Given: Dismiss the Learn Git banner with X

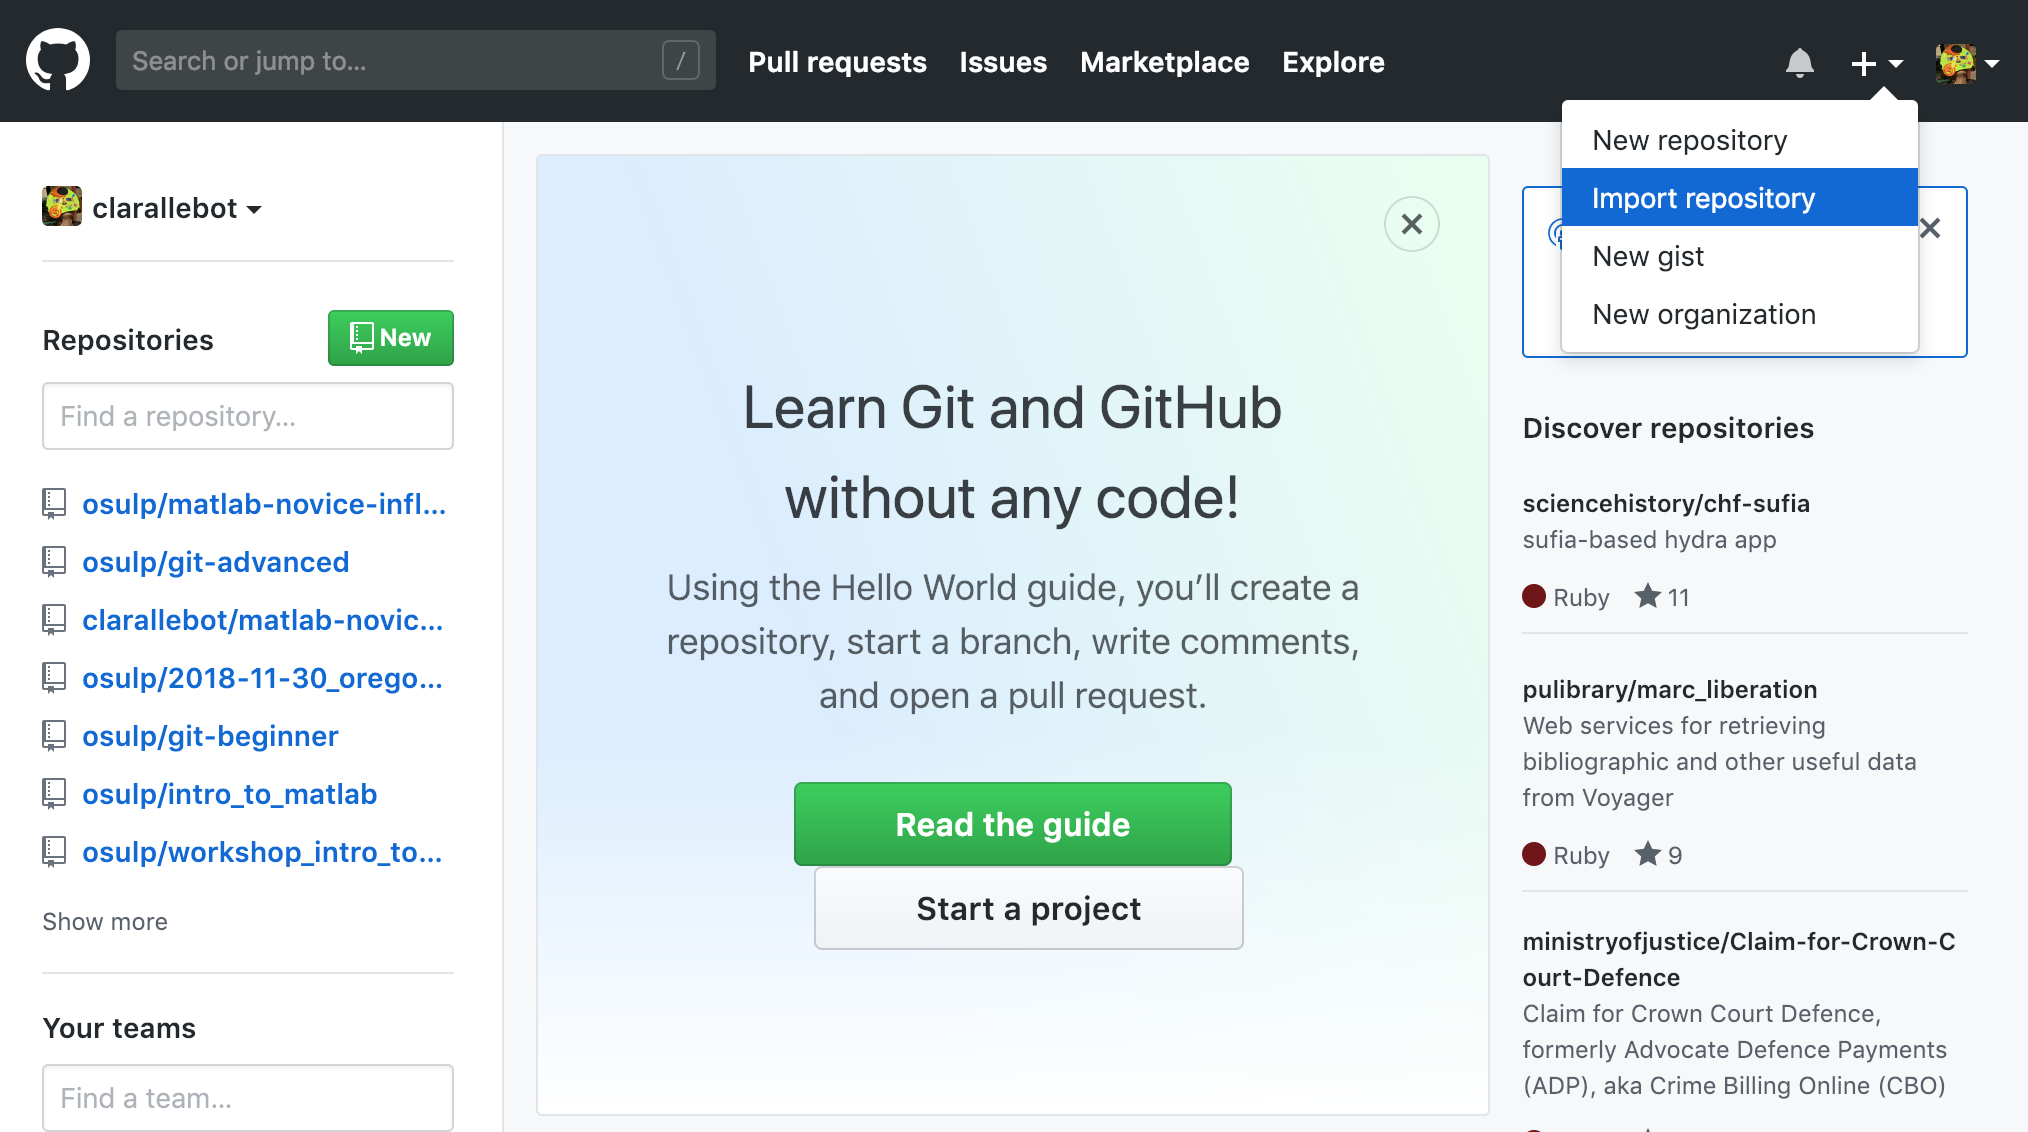Looking at the screenshot, I should click(x=1411, y=224).
